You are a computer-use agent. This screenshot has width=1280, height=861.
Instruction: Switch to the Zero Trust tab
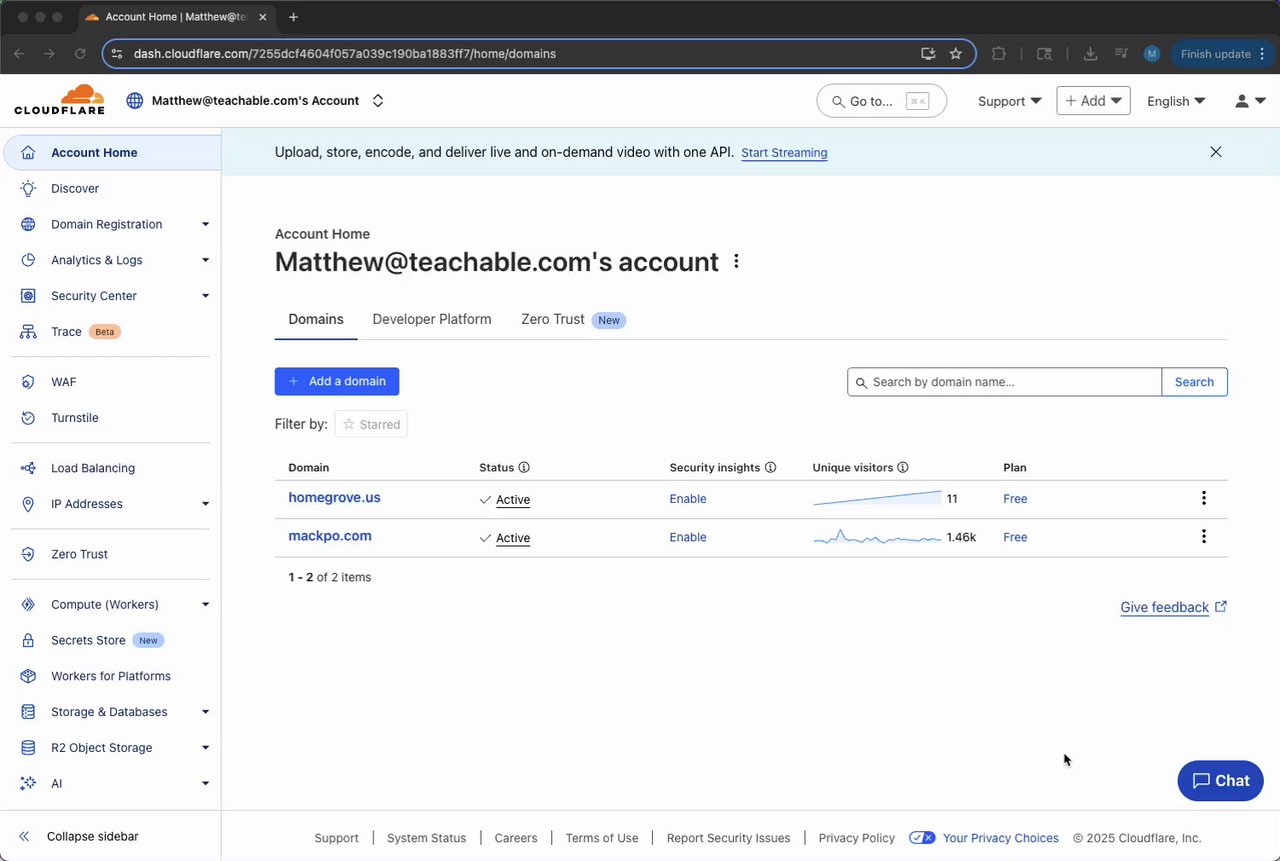573,320
